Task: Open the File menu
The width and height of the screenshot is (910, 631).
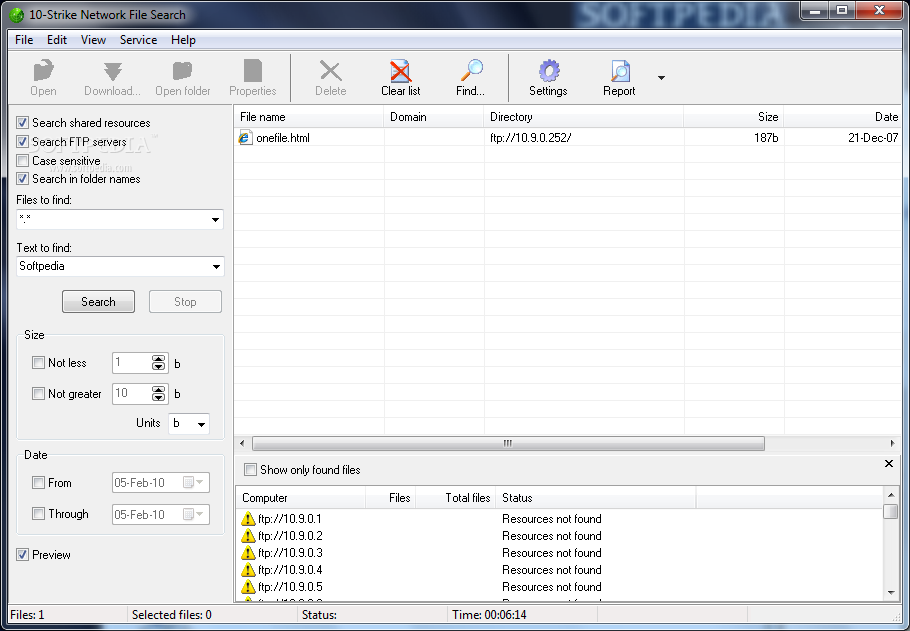Action: point(24,39)
